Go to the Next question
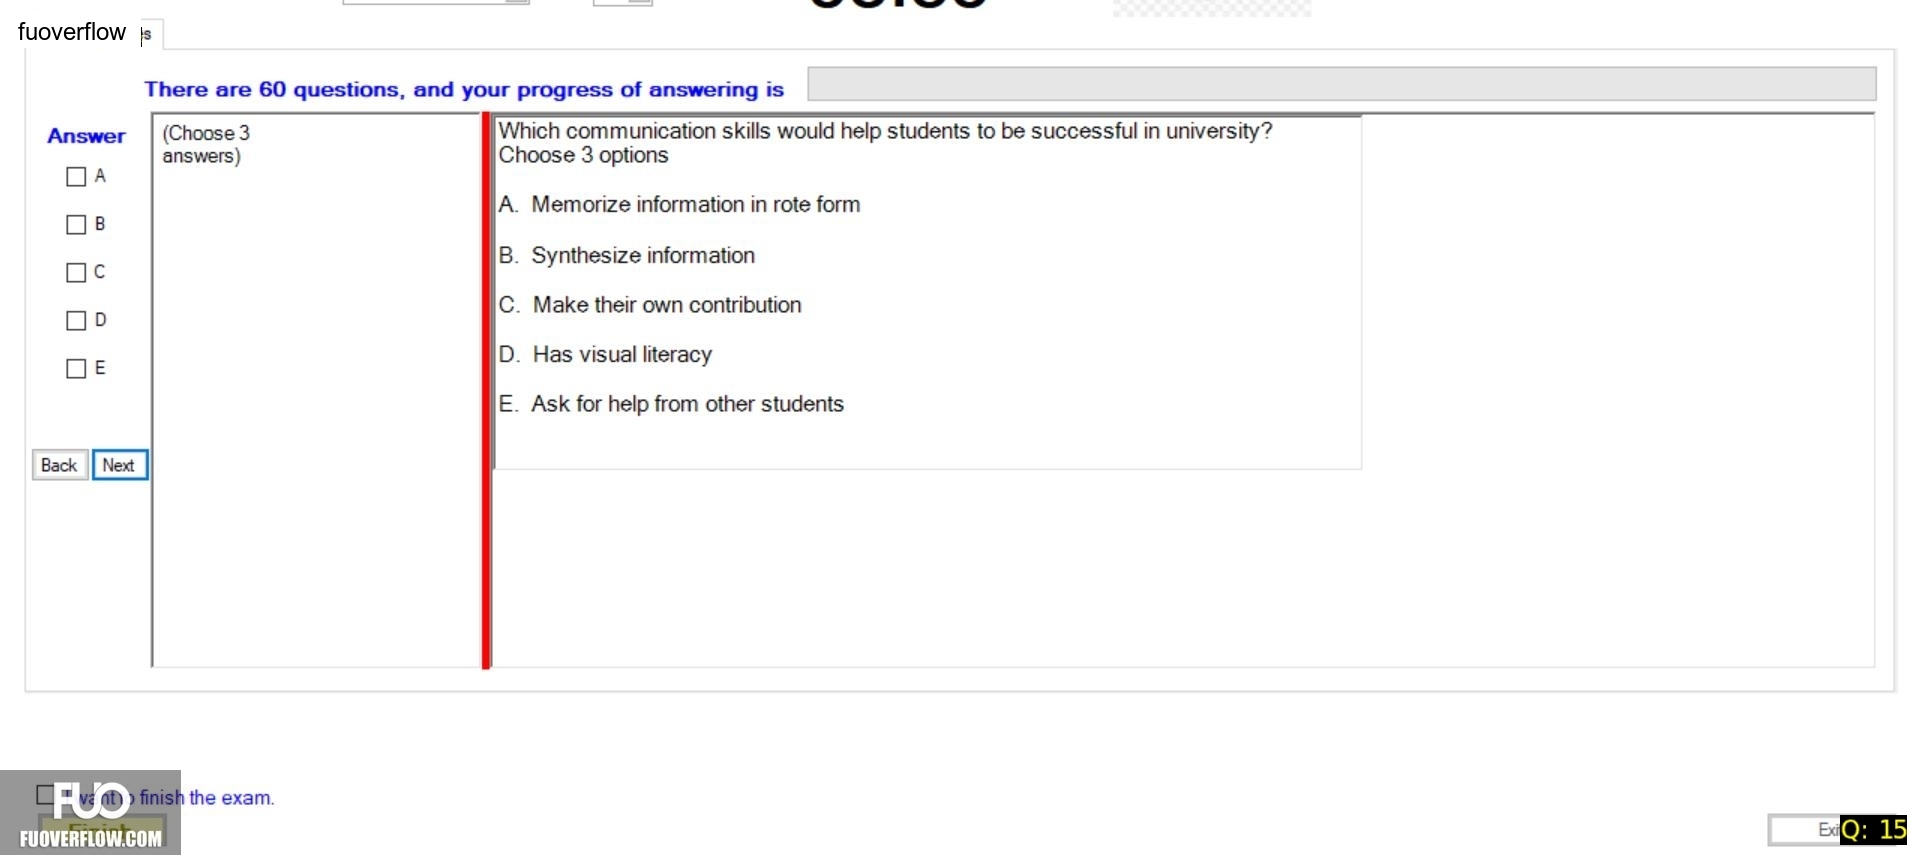 coord(120,465)
